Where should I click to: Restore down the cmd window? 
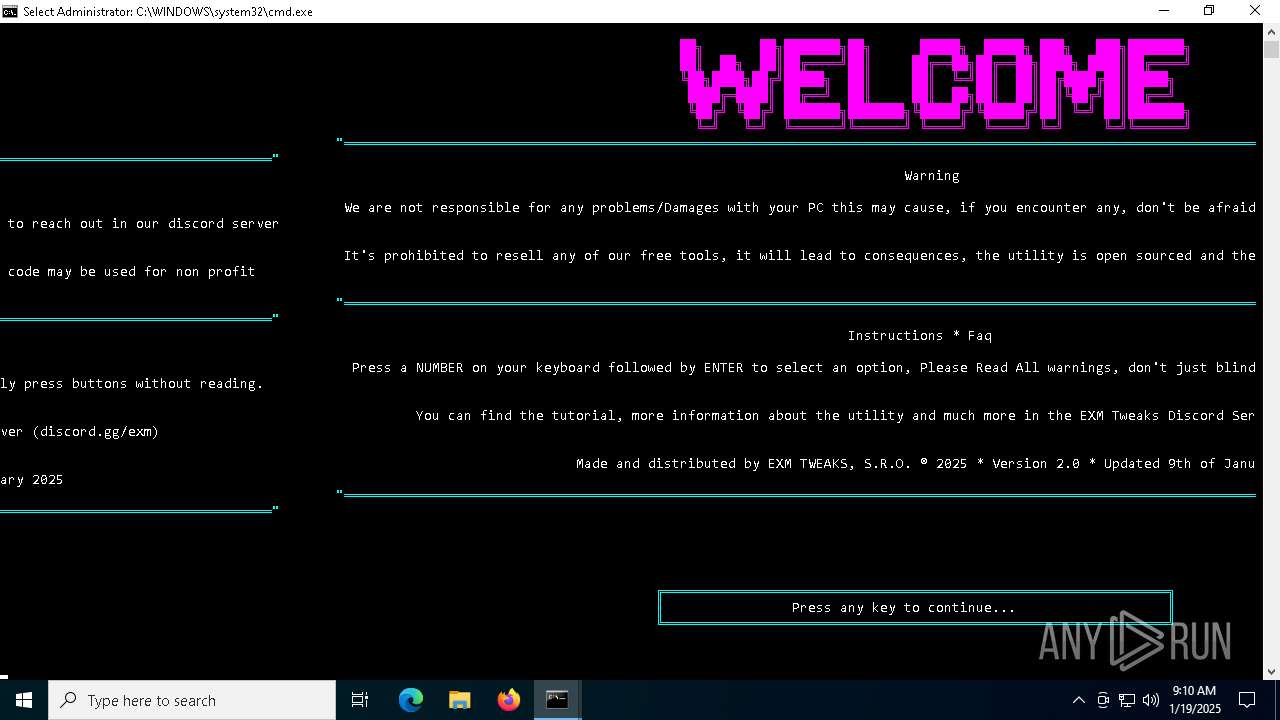click(1209, 11)
